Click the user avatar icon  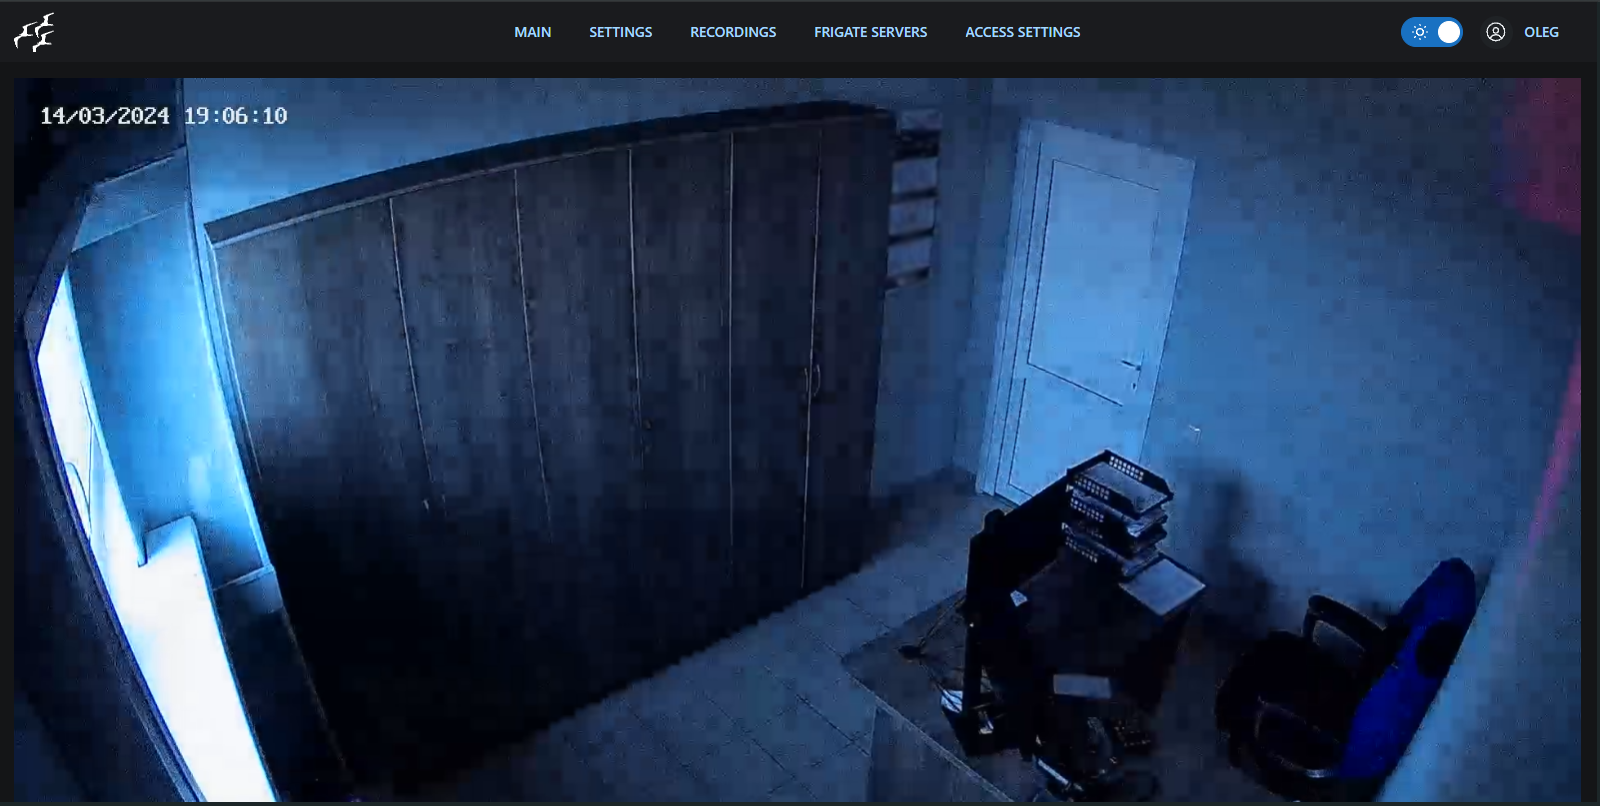pos(1495,32)
